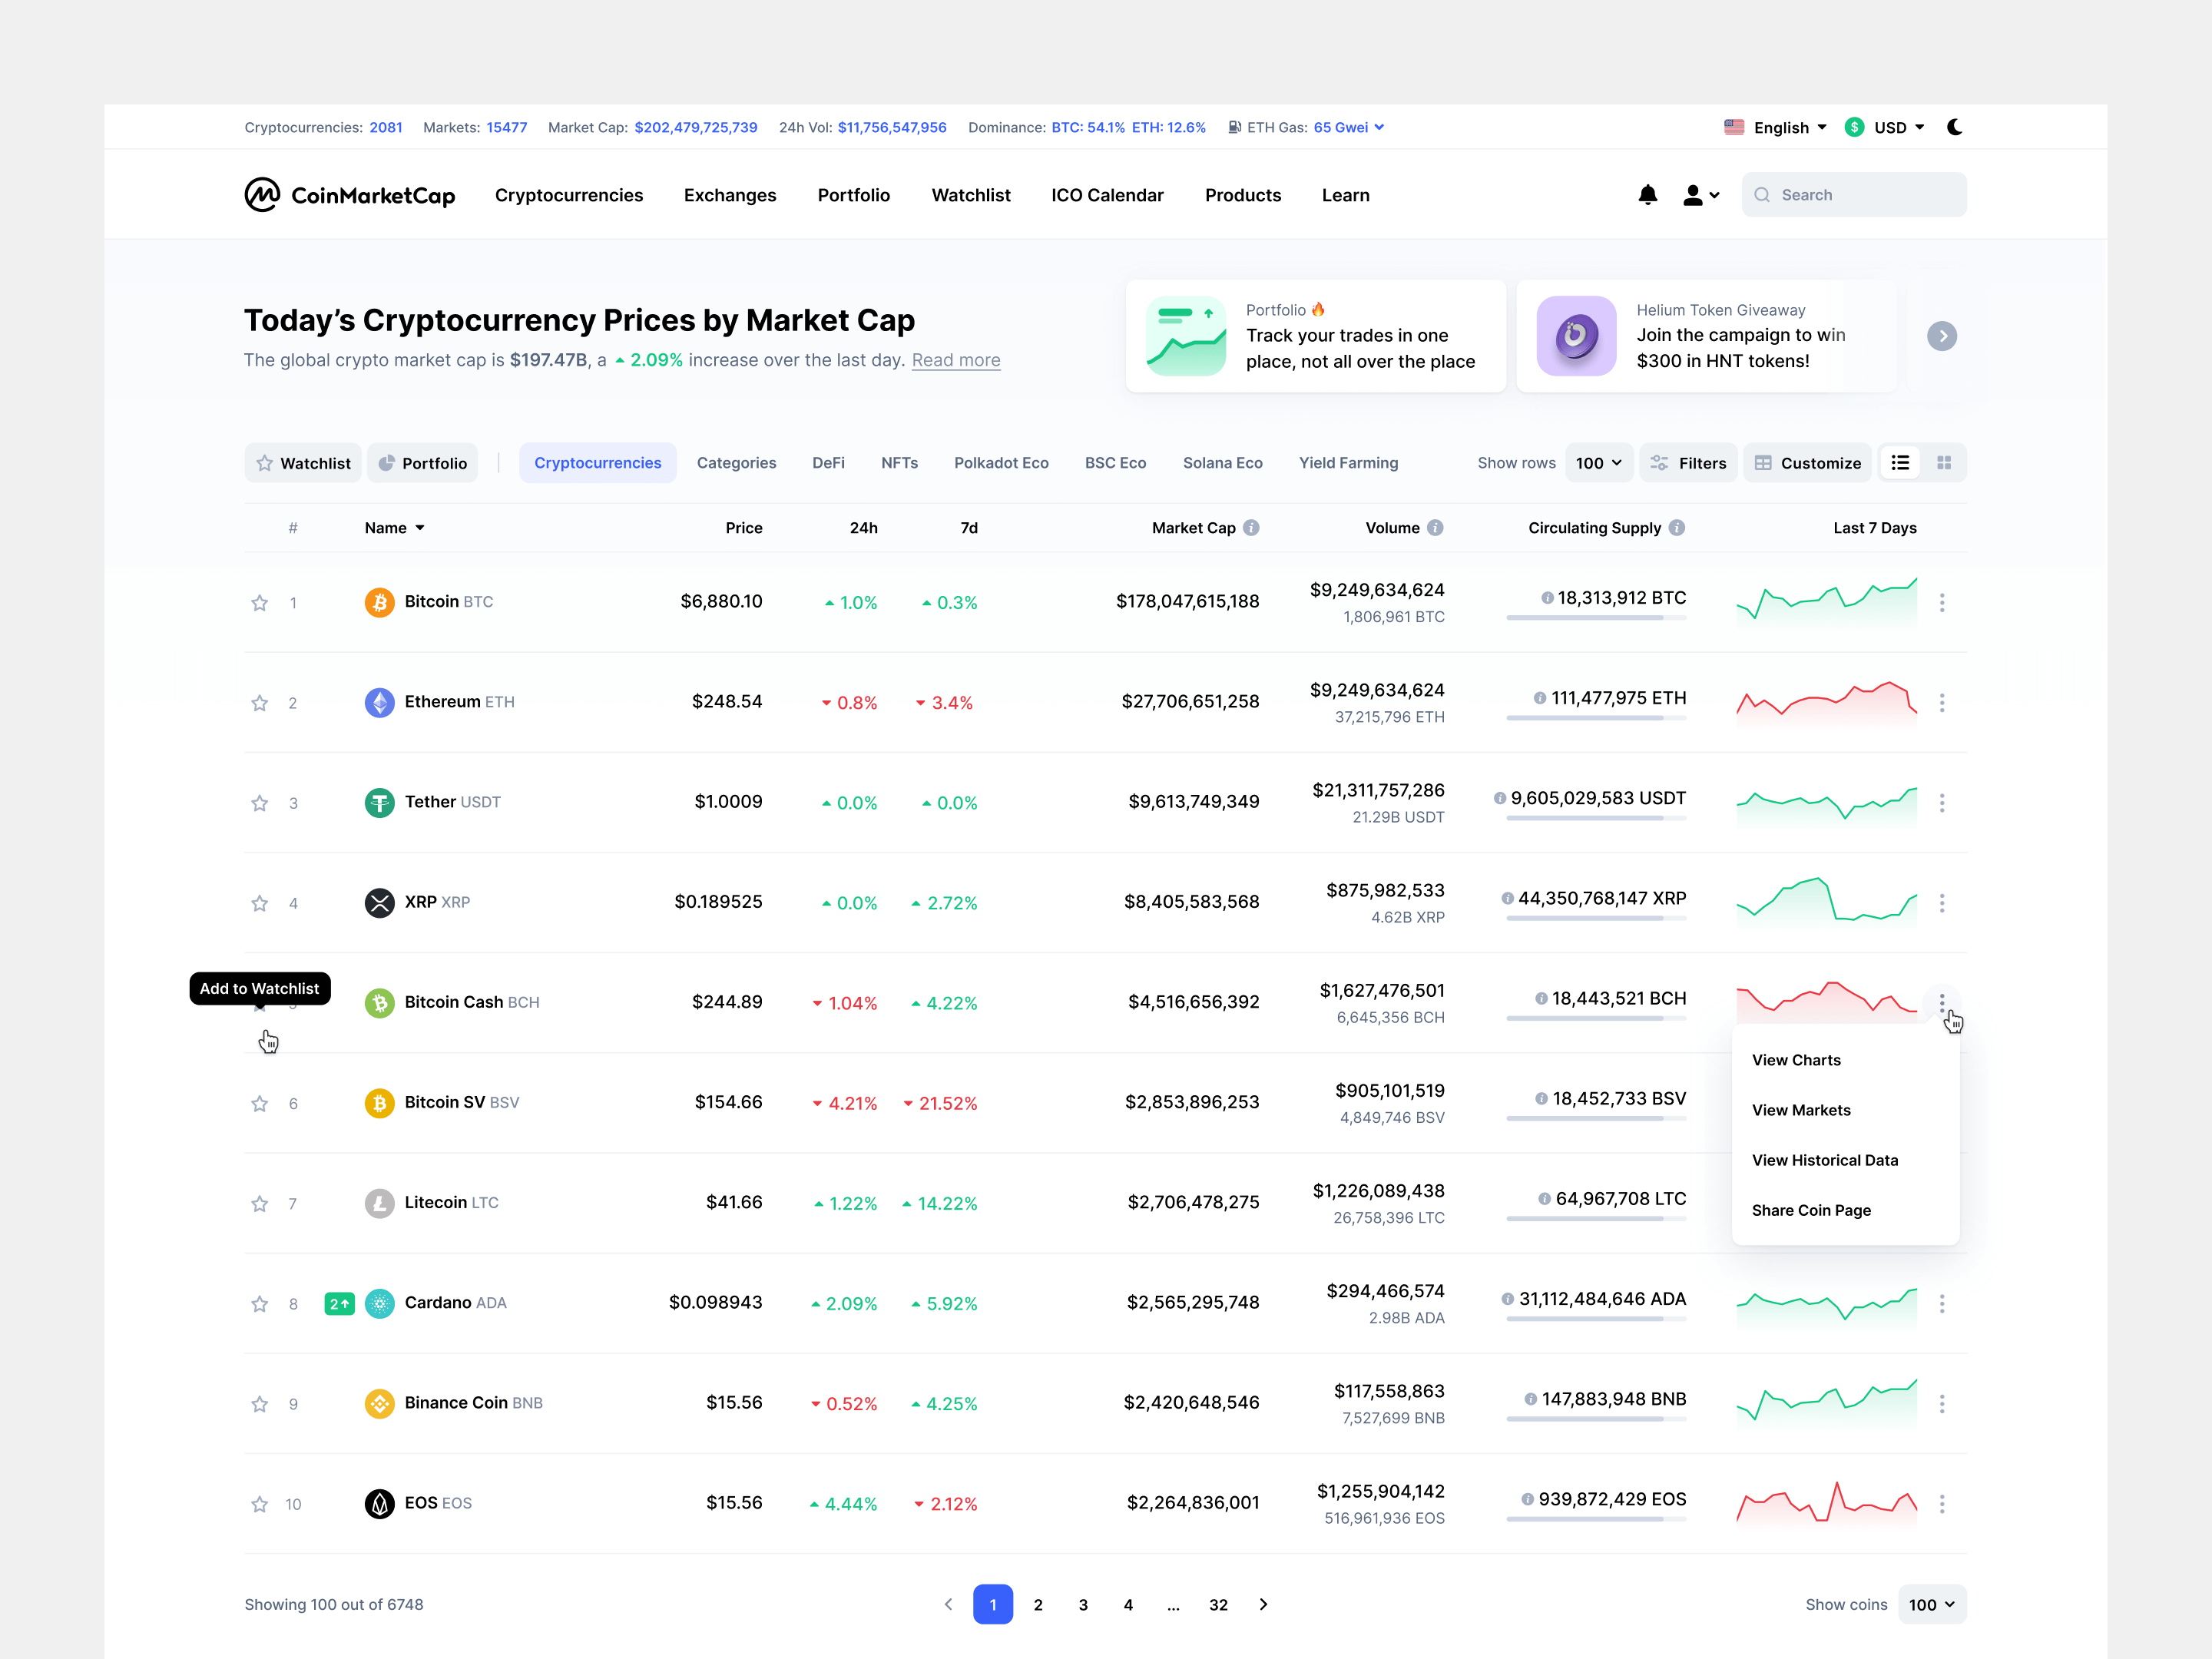Open the three-dot menu for Ethereum

[1942, 702]
